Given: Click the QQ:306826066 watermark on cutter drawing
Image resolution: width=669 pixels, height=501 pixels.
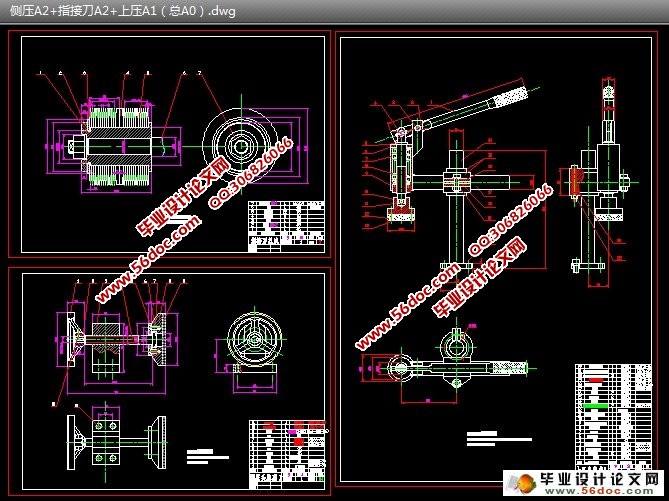Looking at the screenshot, I should coord(251,173).
